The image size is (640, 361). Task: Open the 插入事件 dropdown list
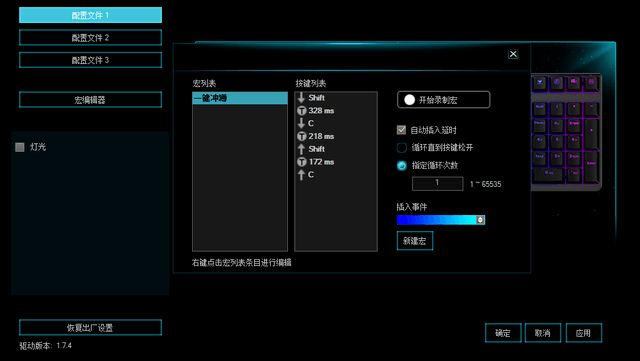click(440, 220)
